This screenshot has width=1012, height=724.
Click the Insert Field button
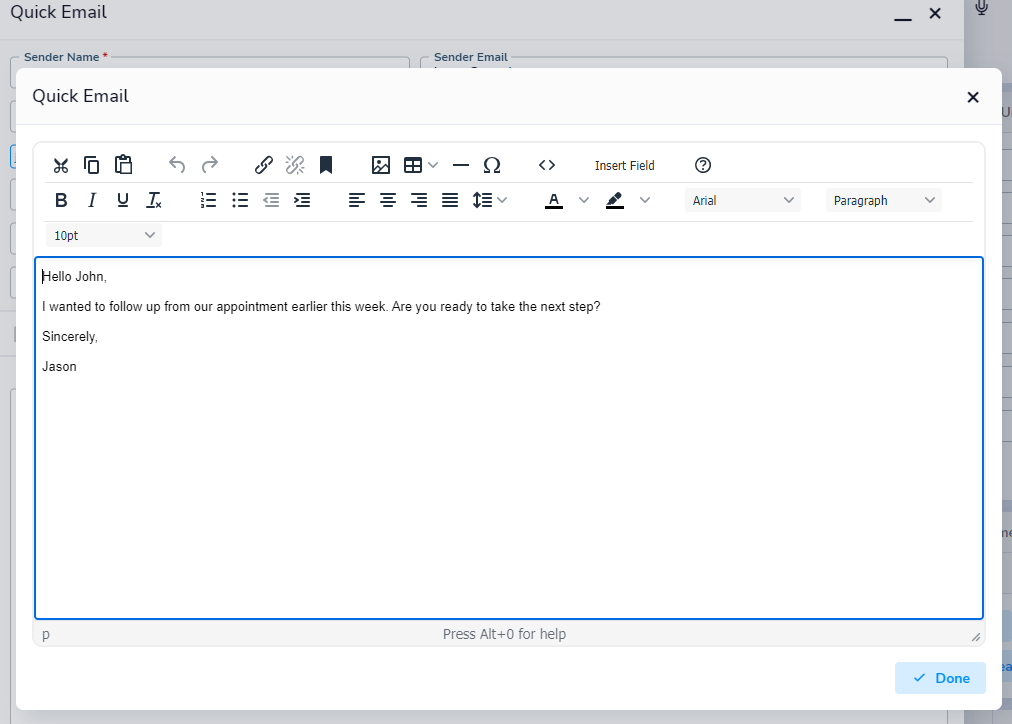pos(625,166)
